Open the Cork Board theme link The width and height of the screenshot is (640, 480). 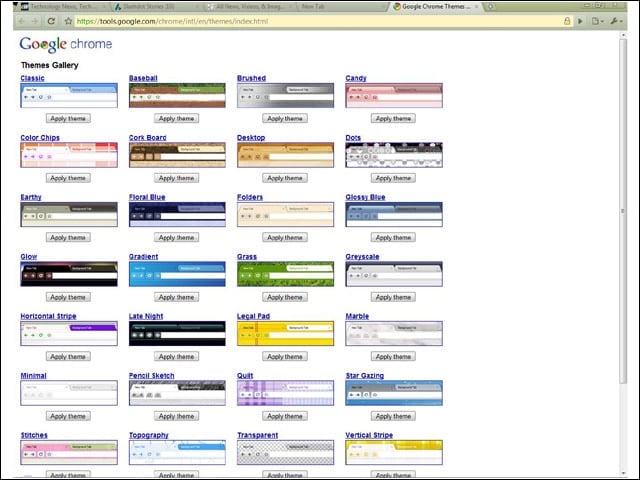[147, 138]
